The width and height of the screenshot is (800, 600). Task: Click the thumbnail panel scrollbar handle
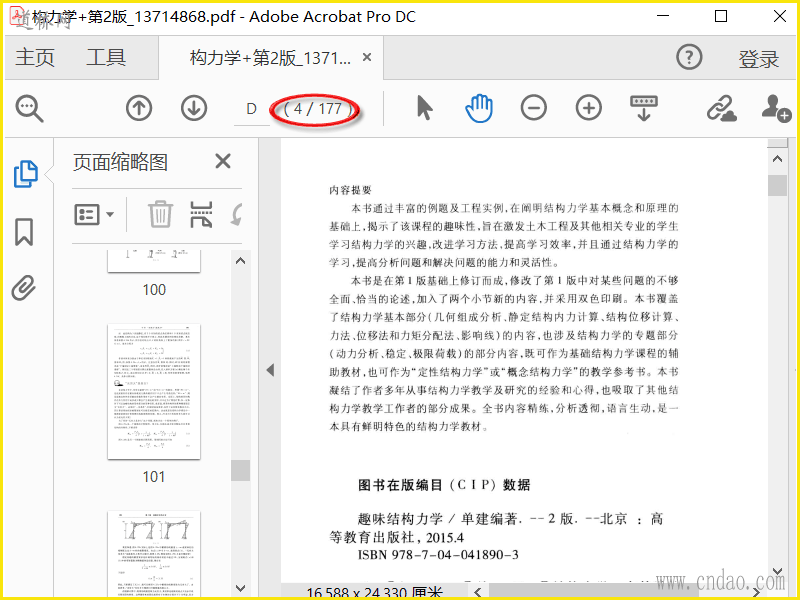pyautogui.click(x=240, y=471)
